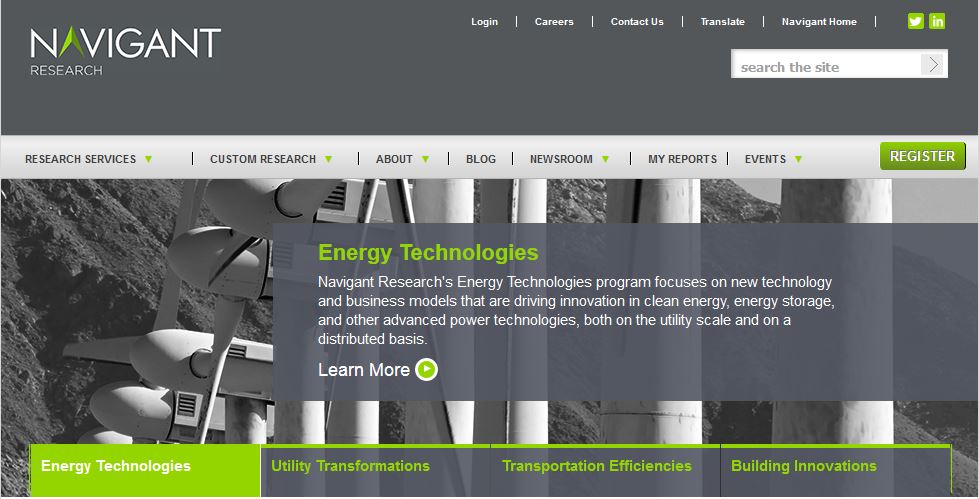Open My Reports page
Image resolution: width=979 pixels, height=499 pixels.
coord(682,159)
